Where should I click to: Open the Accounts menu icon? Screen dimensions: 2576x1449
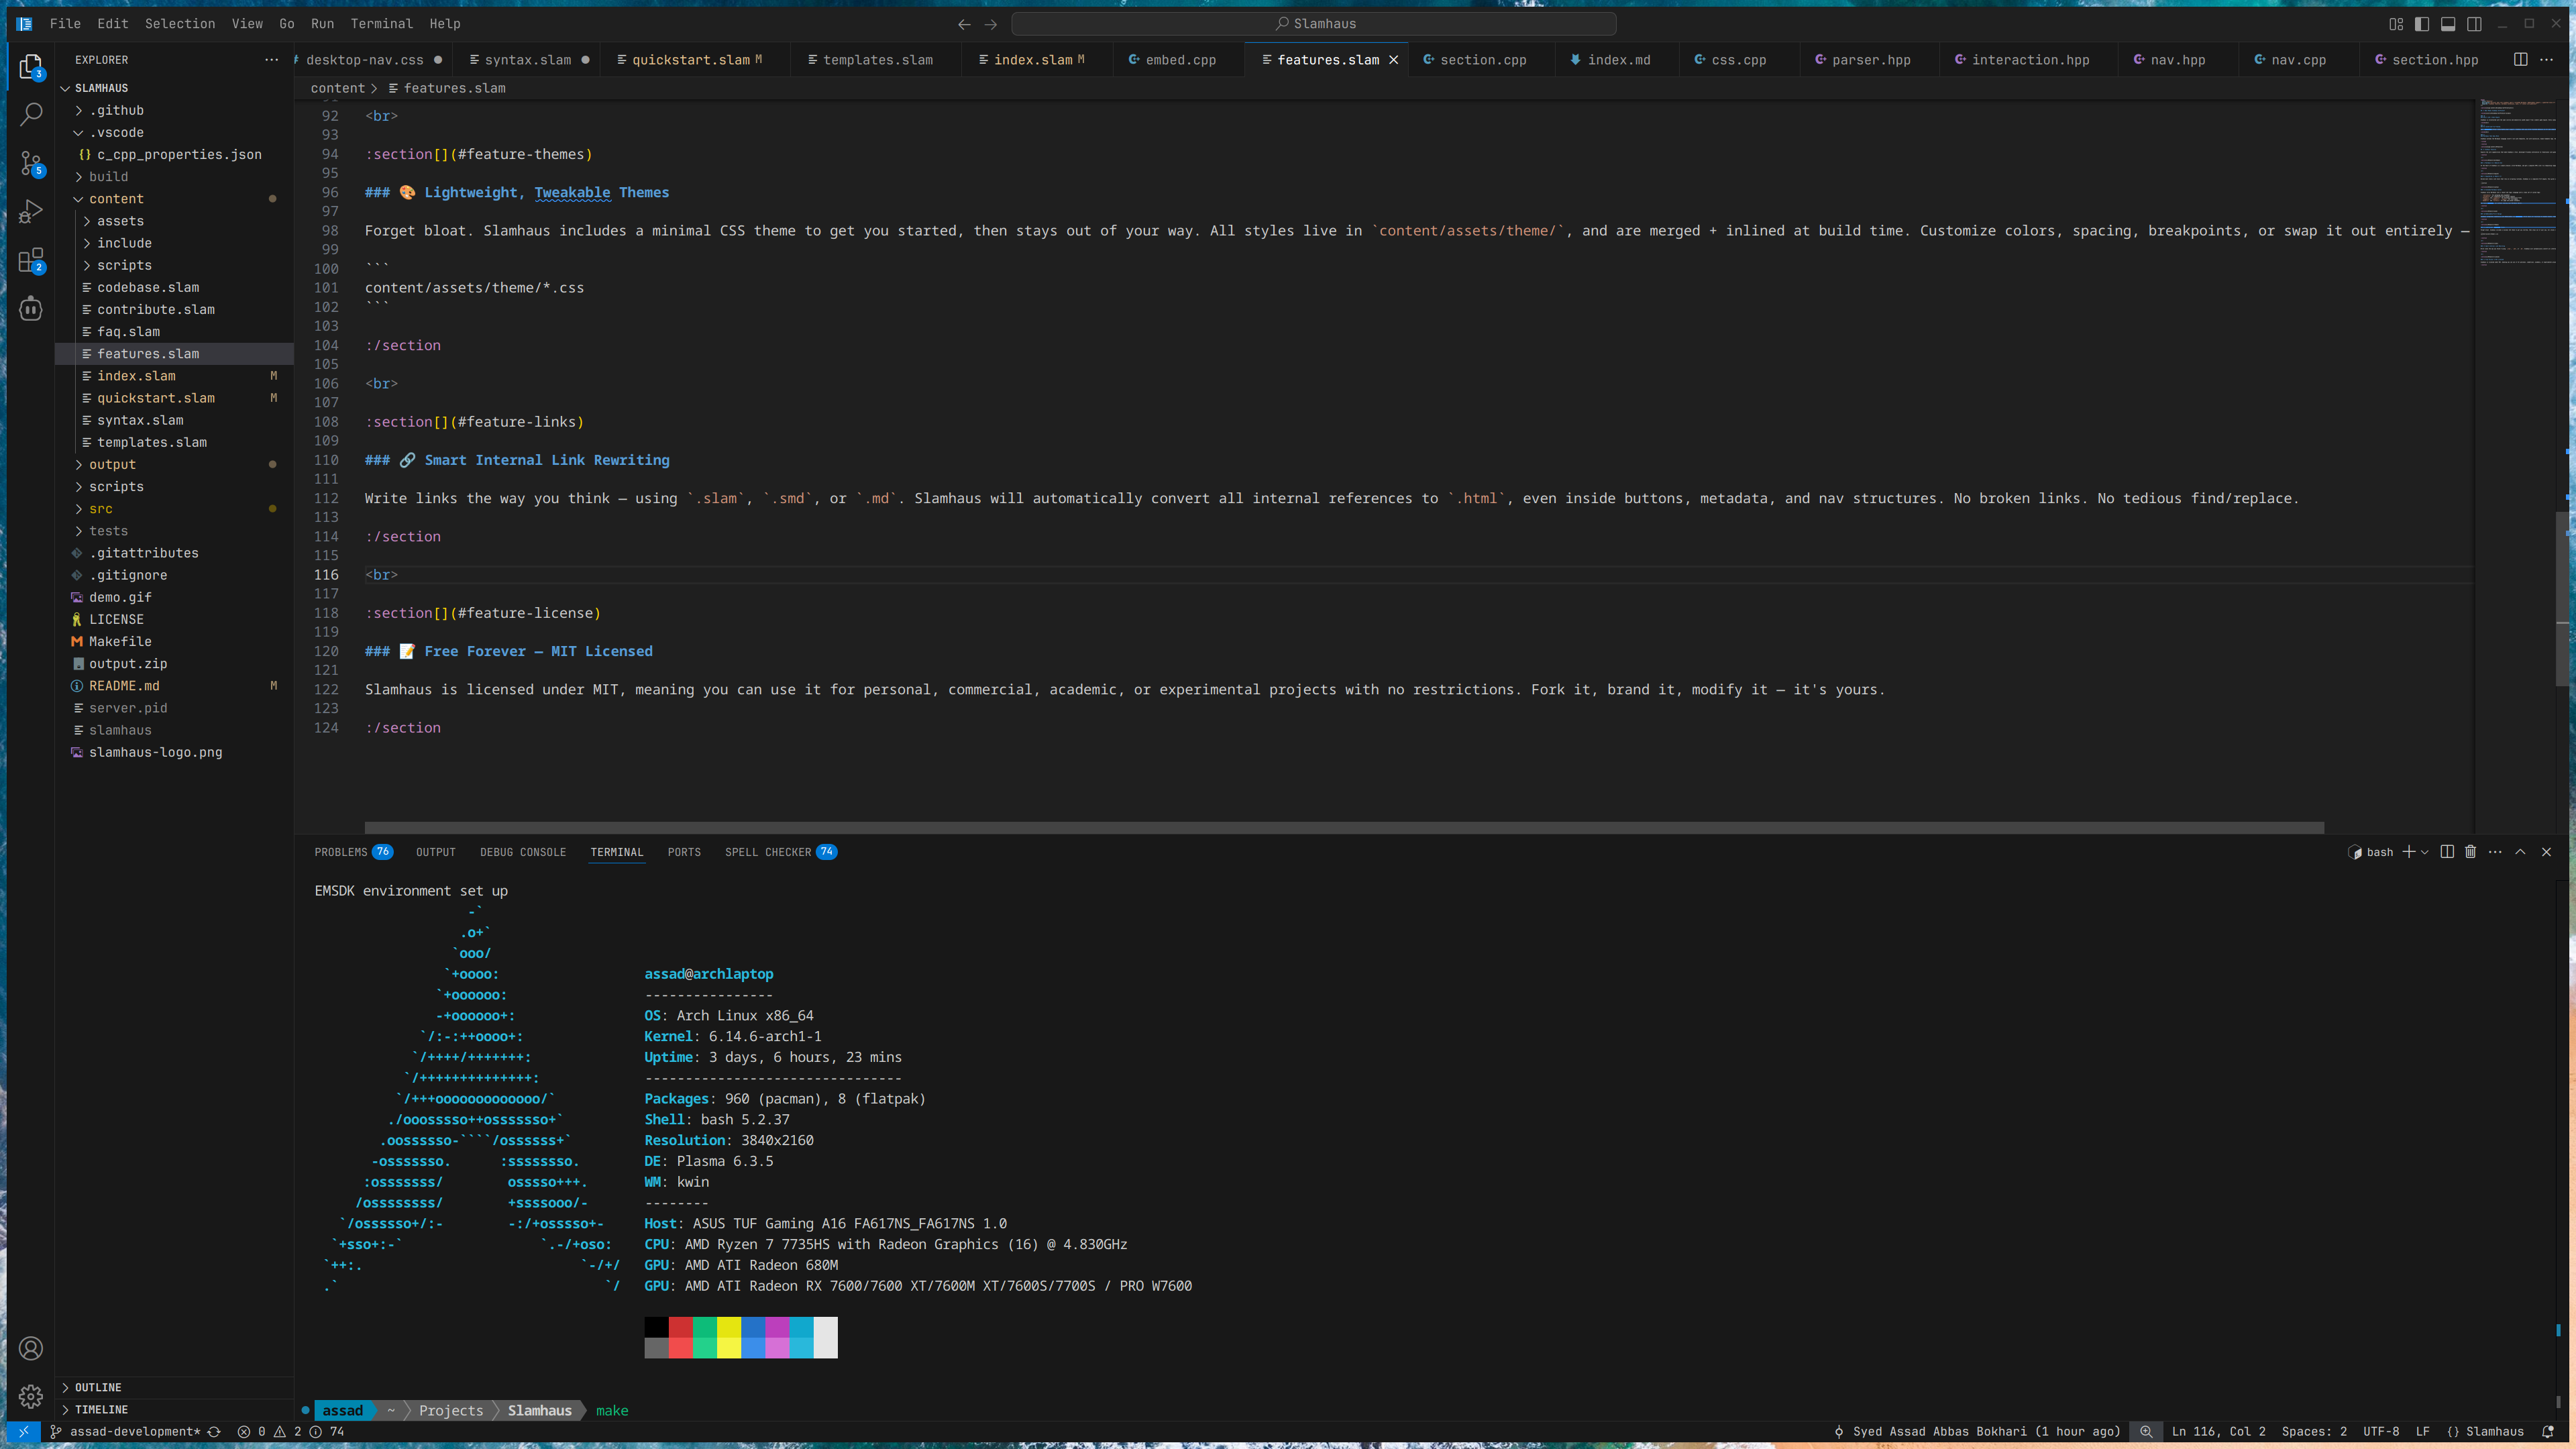31,1348
